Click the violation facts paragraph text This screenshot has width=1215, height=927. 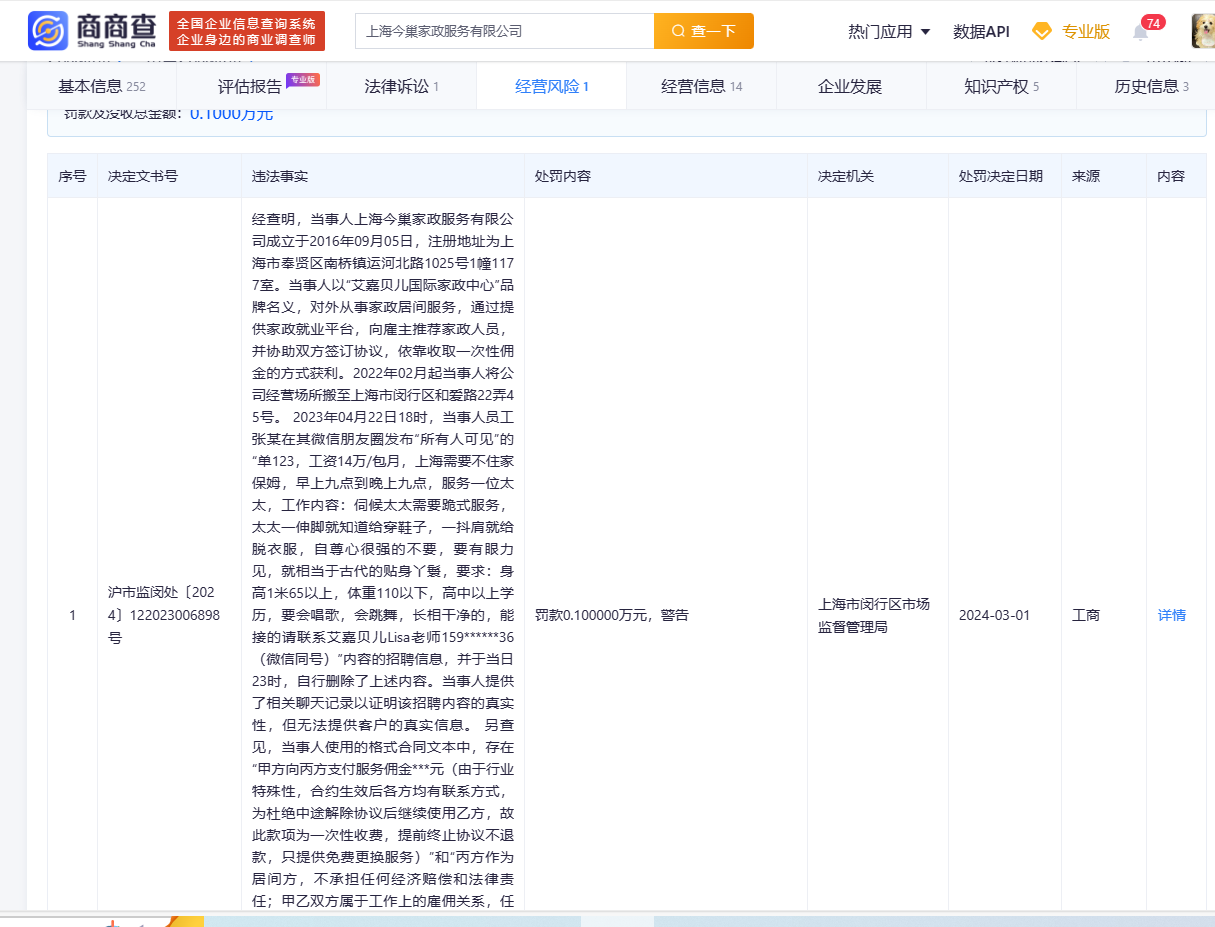(x=383, y=560)
